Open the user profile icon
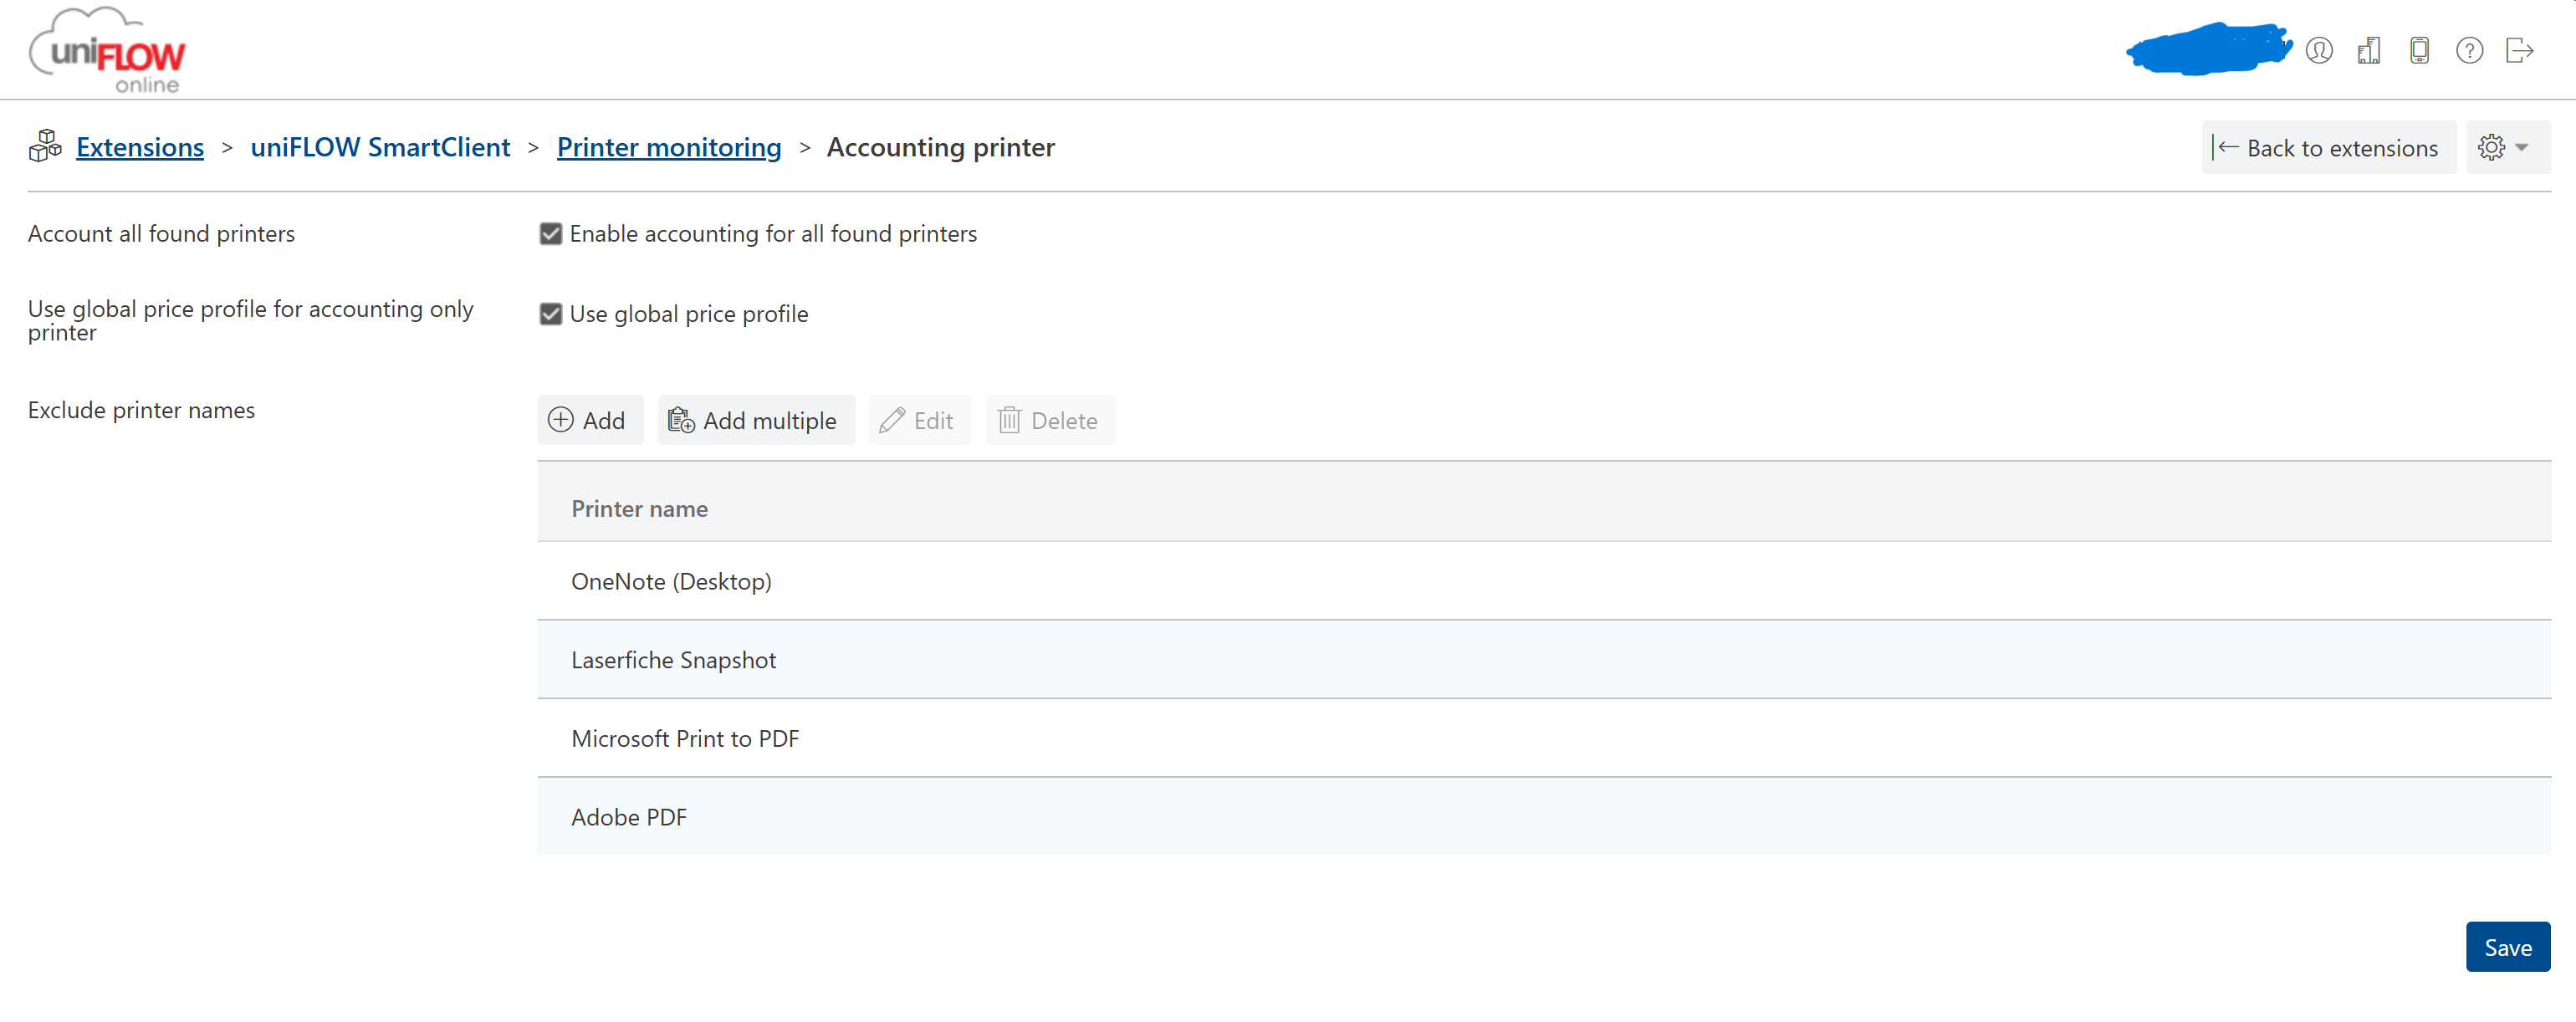 (x=2319, y=50)
